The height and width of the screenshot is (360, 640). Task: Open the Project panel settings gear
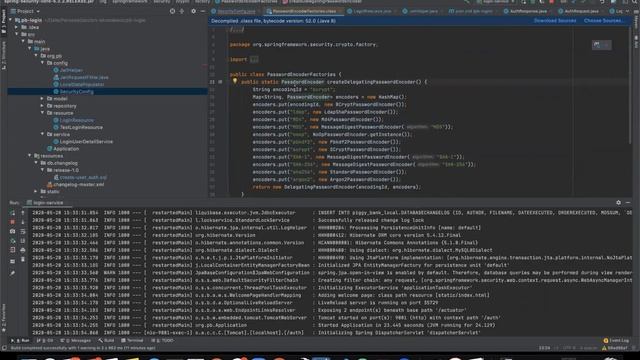[193, 11]
